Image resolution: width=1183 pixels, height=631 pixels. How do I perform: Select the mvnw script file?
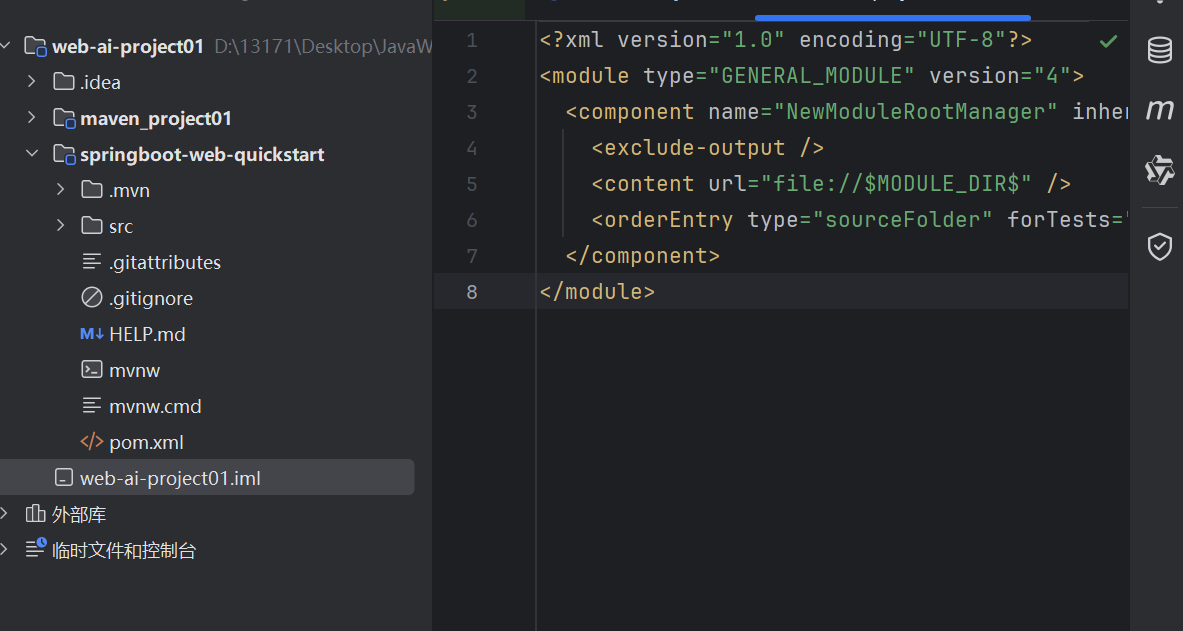tap(134, 371)
